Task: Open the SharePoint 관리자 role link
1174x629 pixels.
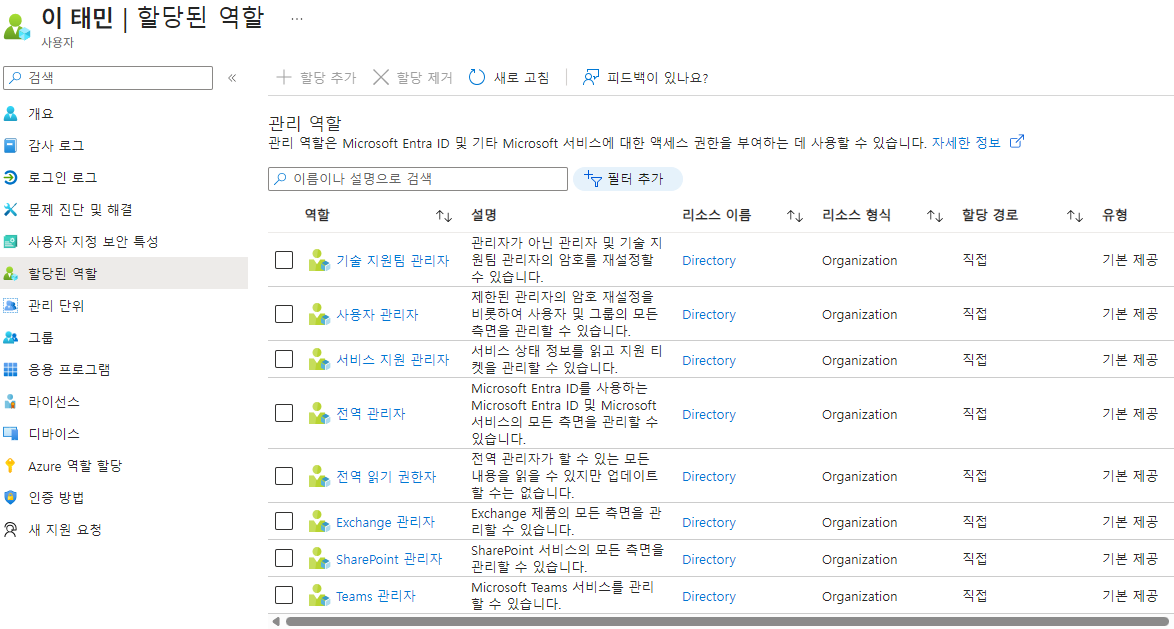Action: tap(389, 559)
